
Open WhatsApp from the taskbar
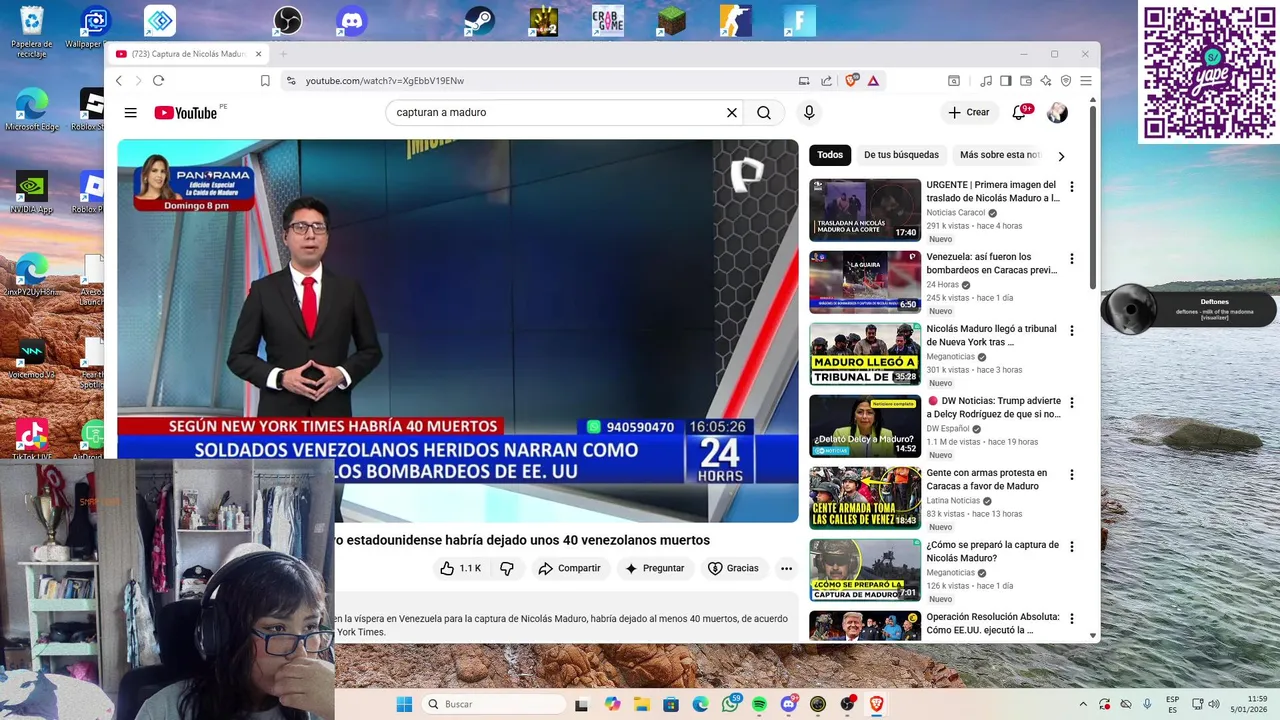tap(730, 704)
